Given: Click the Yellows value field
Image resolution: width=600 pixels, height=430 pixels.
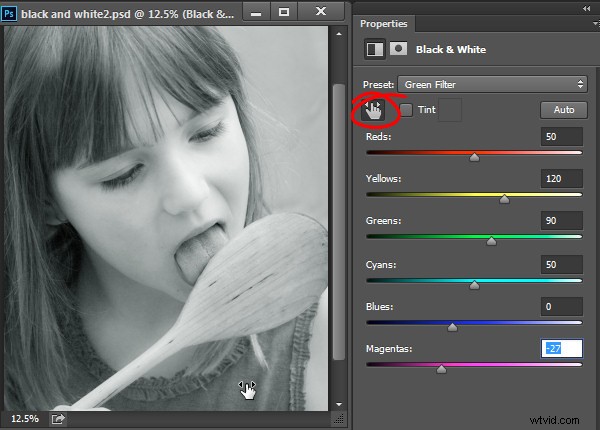Looking at the screenshot, I should click(x=562, y=179).
